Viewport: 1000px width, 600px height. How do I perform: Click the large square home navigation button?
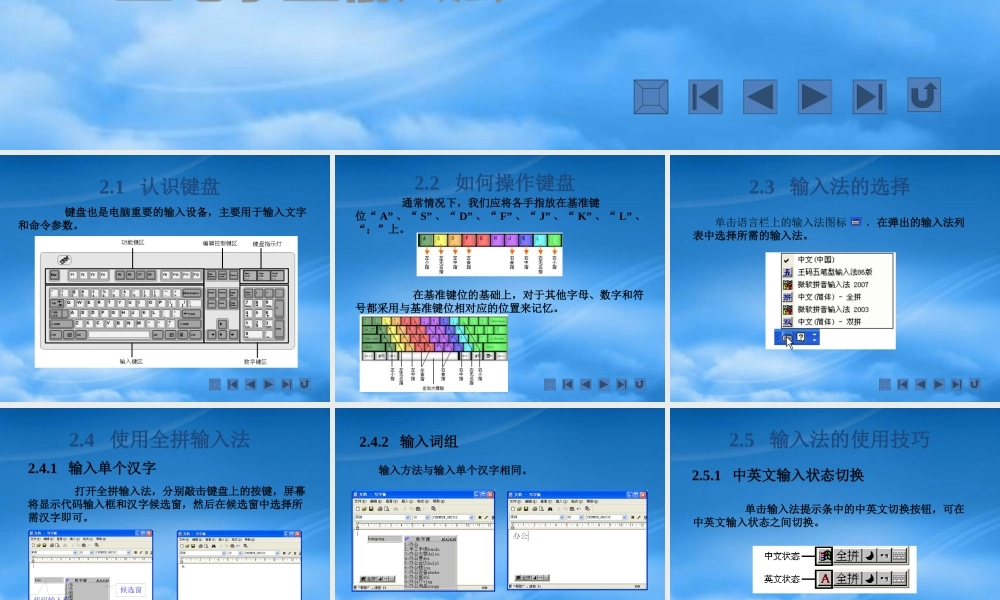point(651,97)
